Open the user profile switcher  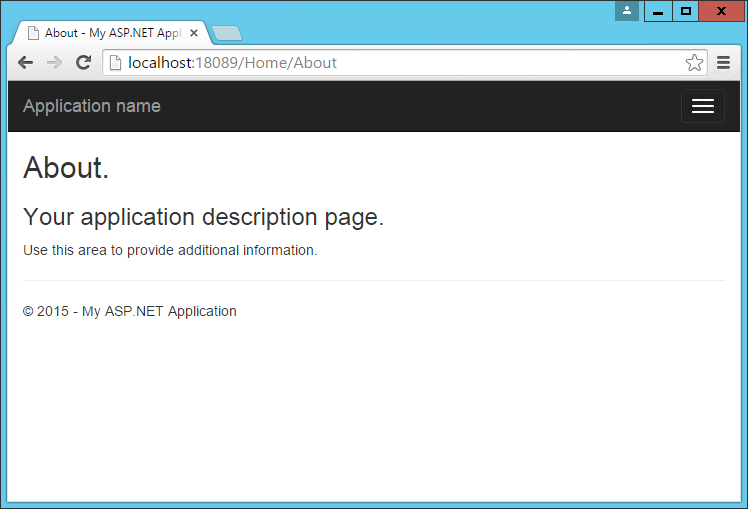coord(627,11)
